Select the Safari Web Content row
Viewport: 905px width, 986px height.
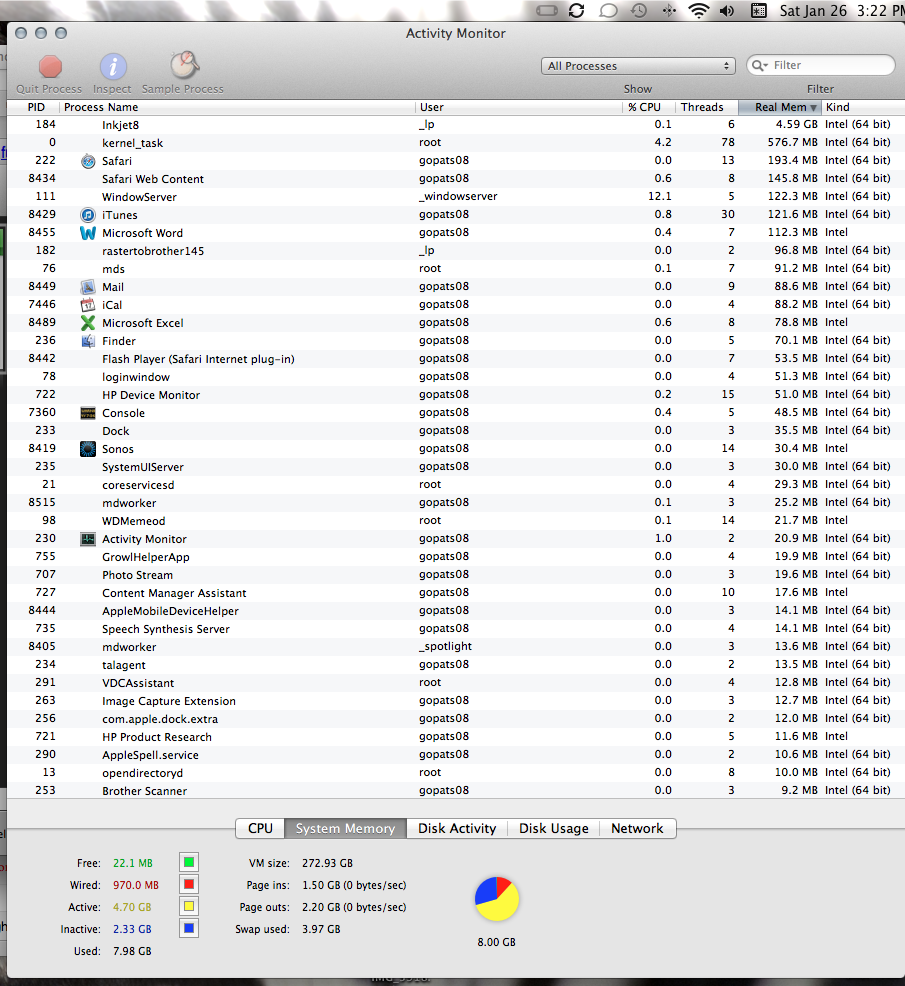pos(456,179)
